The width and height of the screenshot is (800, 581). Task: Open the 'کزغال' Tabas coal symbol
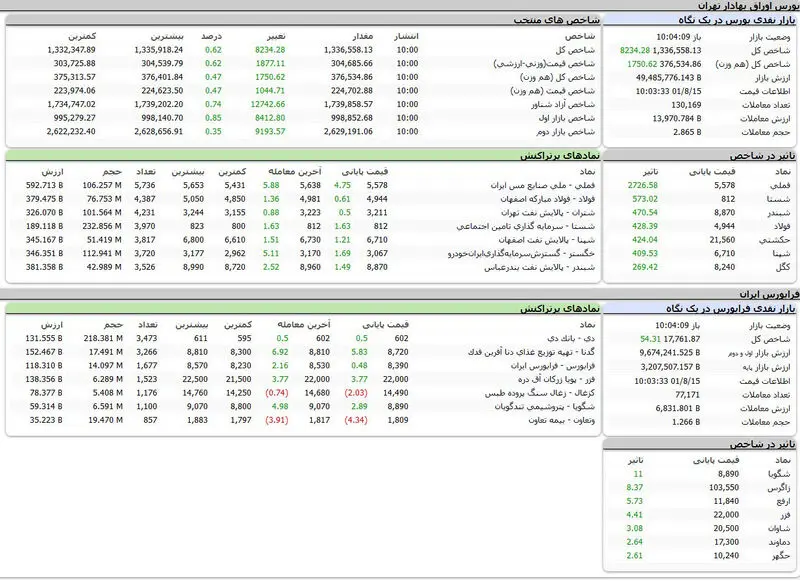tap(540, 393)
